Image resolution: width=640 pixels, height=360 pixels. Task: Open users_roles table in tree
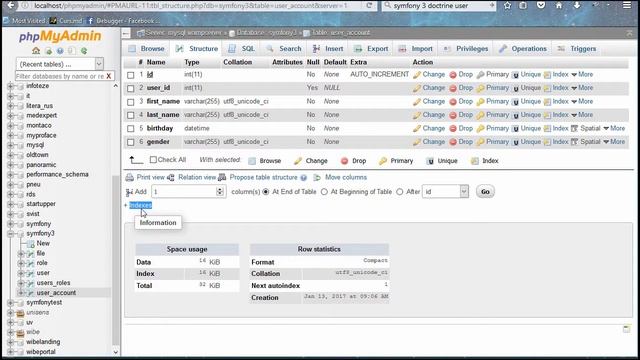pyautogui.click(x=53, y=283)
